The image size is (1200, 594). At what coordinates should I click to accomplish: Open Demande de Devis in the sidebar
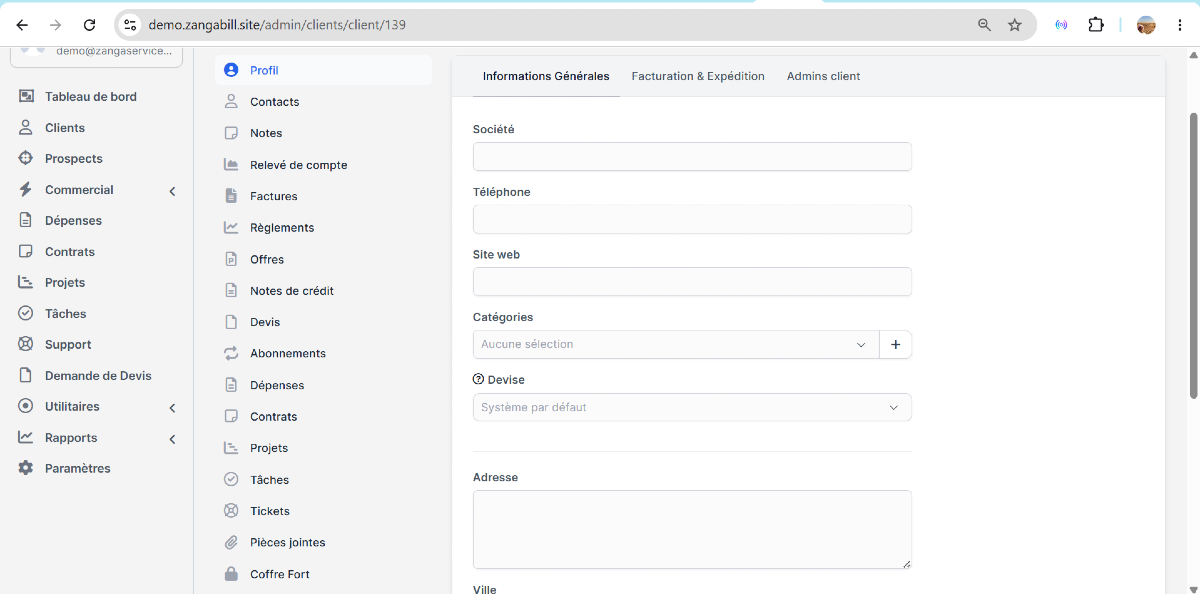click(x=97, y=376)
